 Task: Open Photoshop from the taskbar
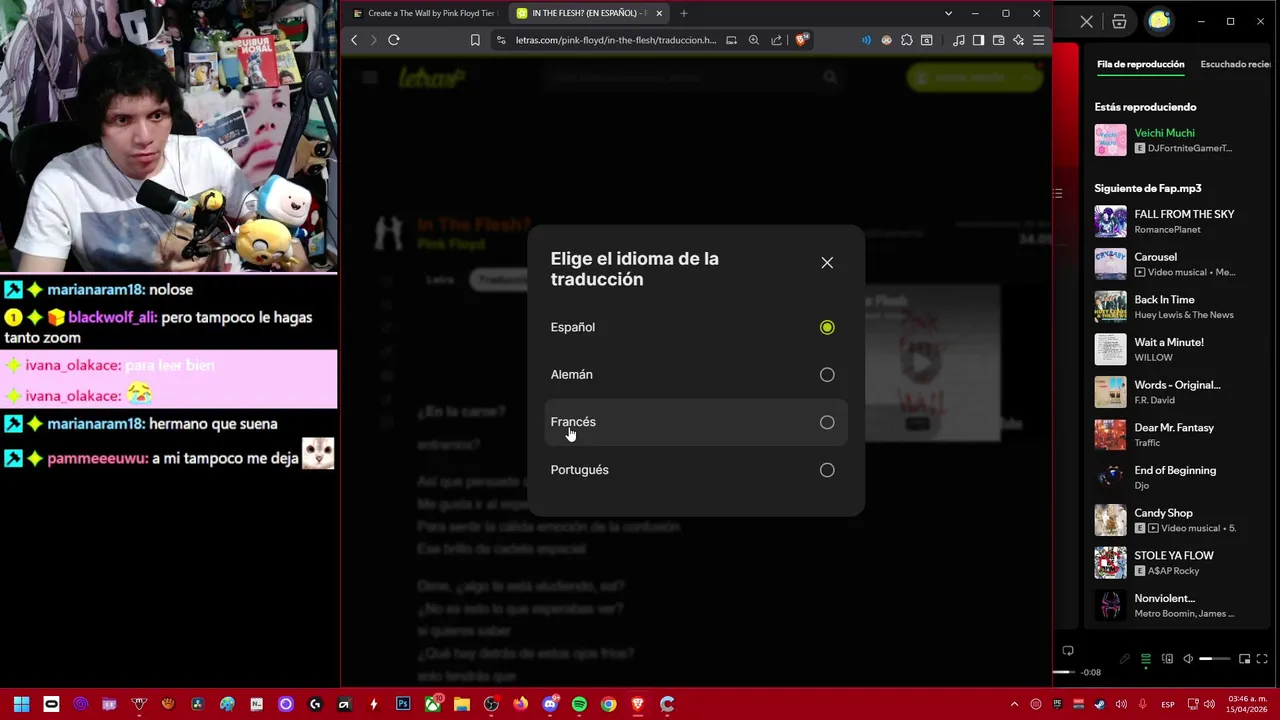tap(403, 704)
